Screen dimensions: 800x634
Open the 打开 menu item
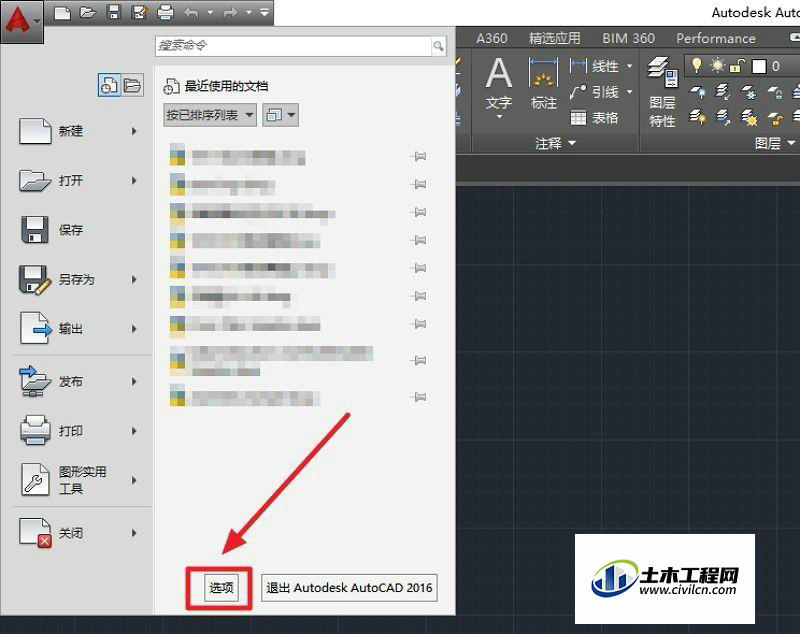(80, 181)
